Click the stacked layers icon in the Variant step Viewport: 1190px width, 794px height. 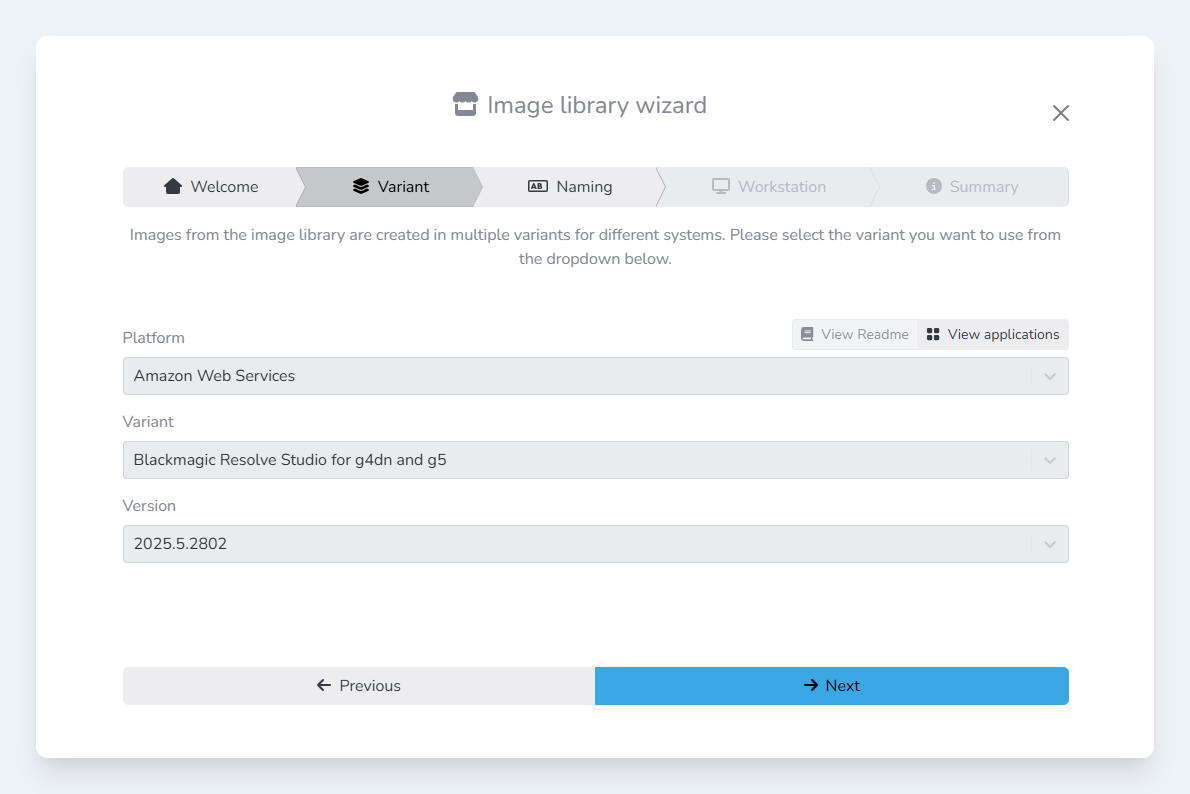pos(361,187)
